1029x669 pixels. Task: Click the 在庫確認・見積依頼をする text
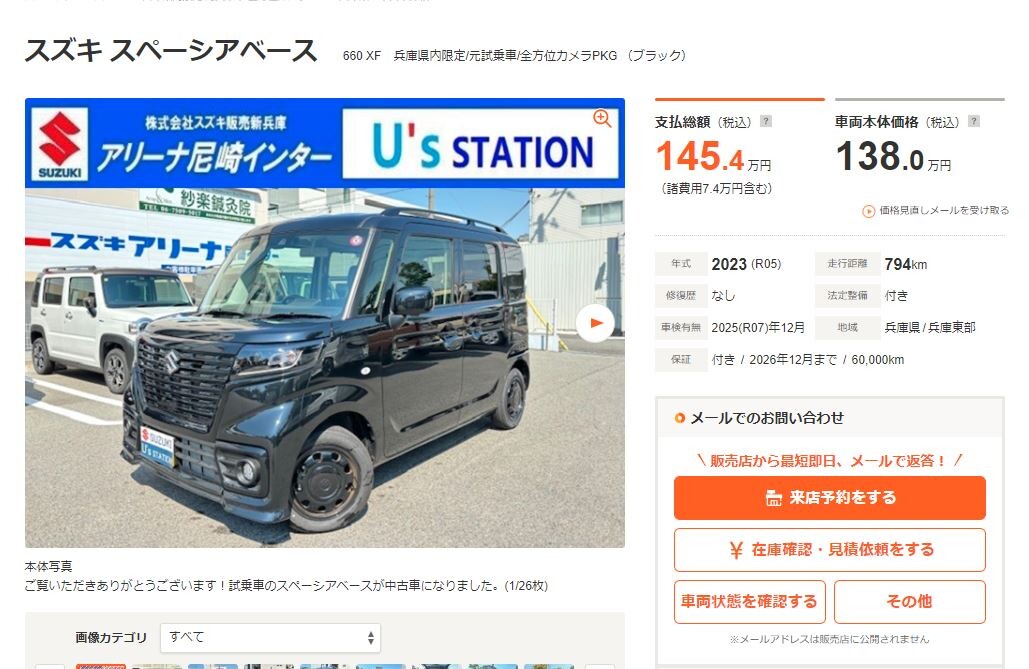coord(843,550)
